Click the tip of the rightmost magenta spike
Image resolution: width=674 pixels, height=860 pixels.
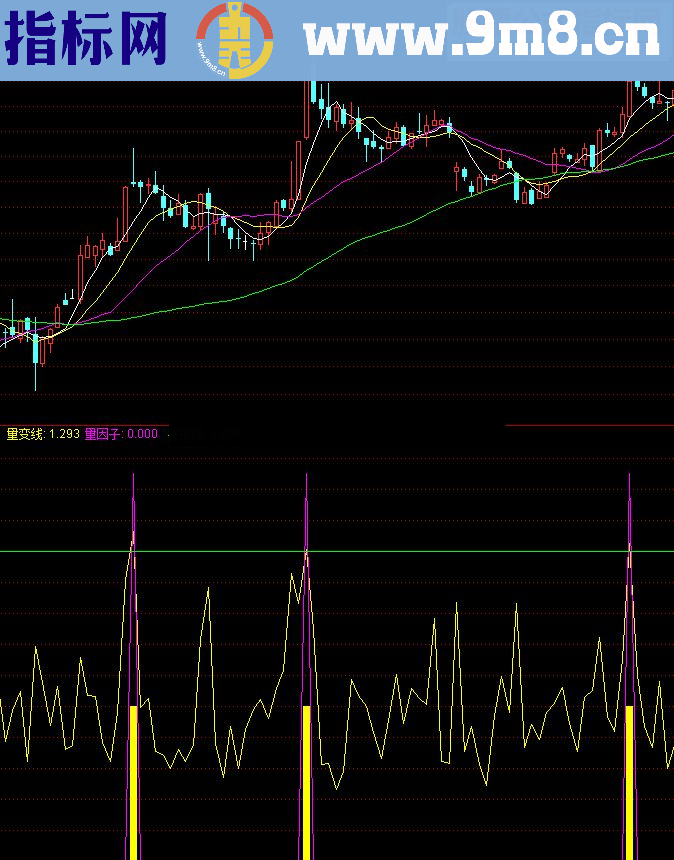629,476
